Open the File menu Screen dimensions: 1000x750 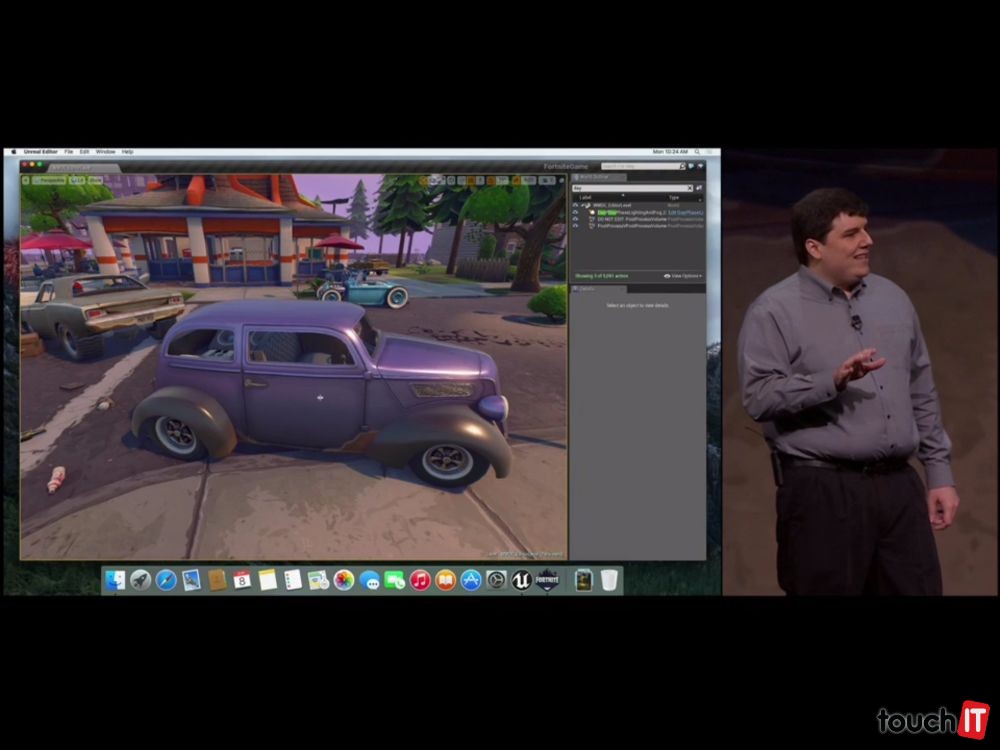point(69,151)
